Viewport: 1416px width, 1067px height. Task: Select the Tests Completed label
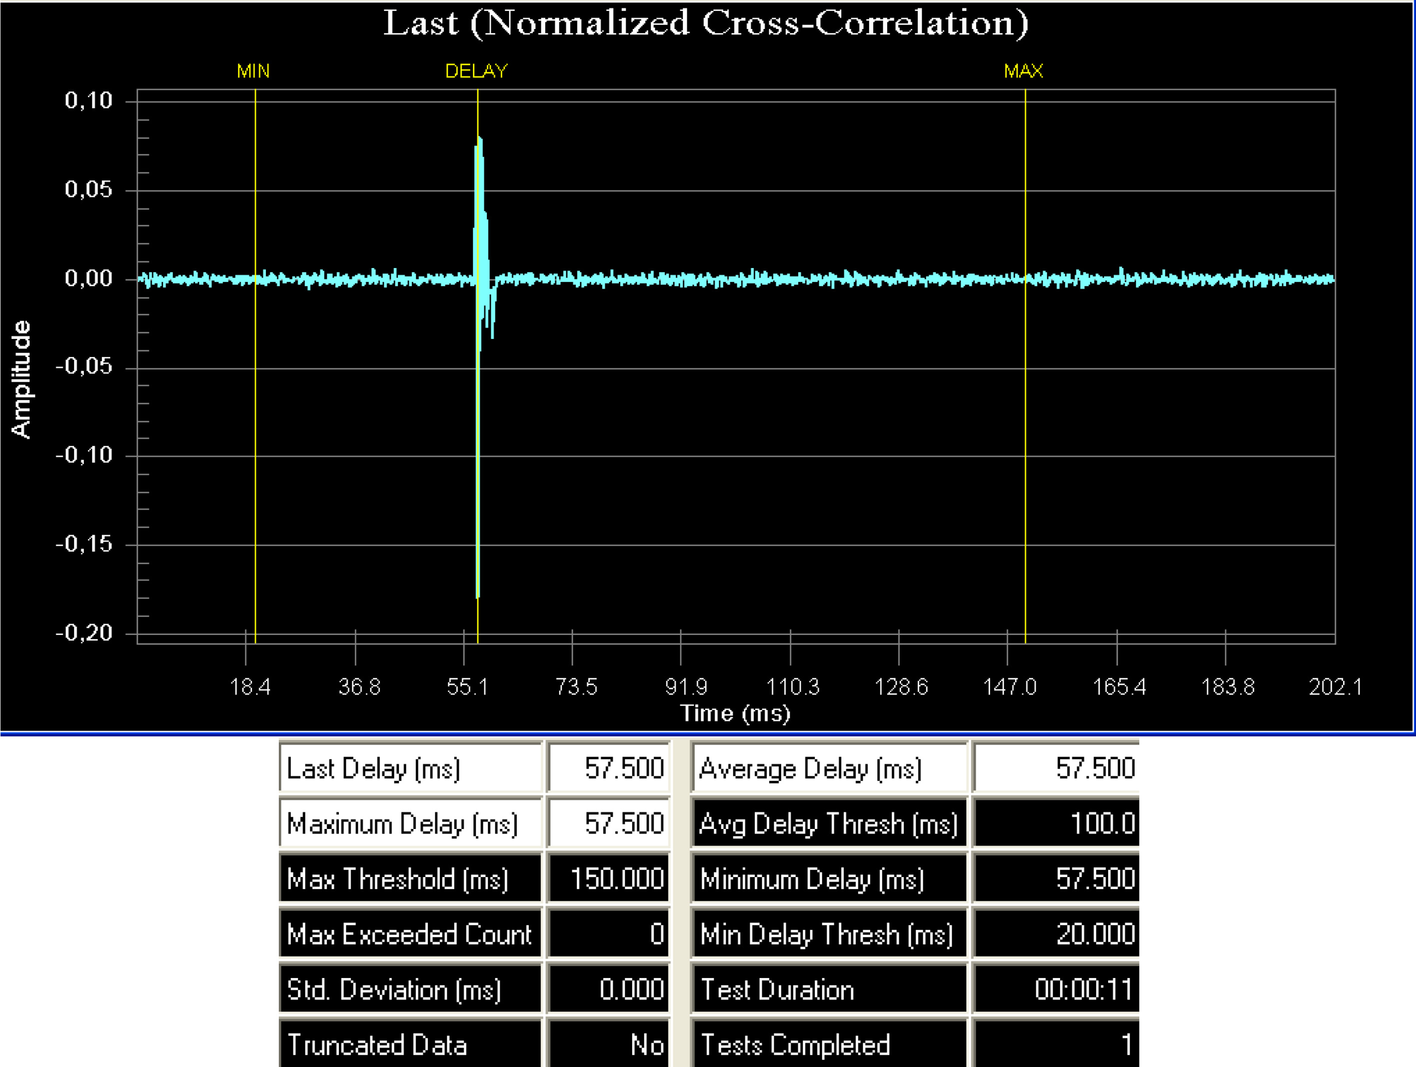829,1045
